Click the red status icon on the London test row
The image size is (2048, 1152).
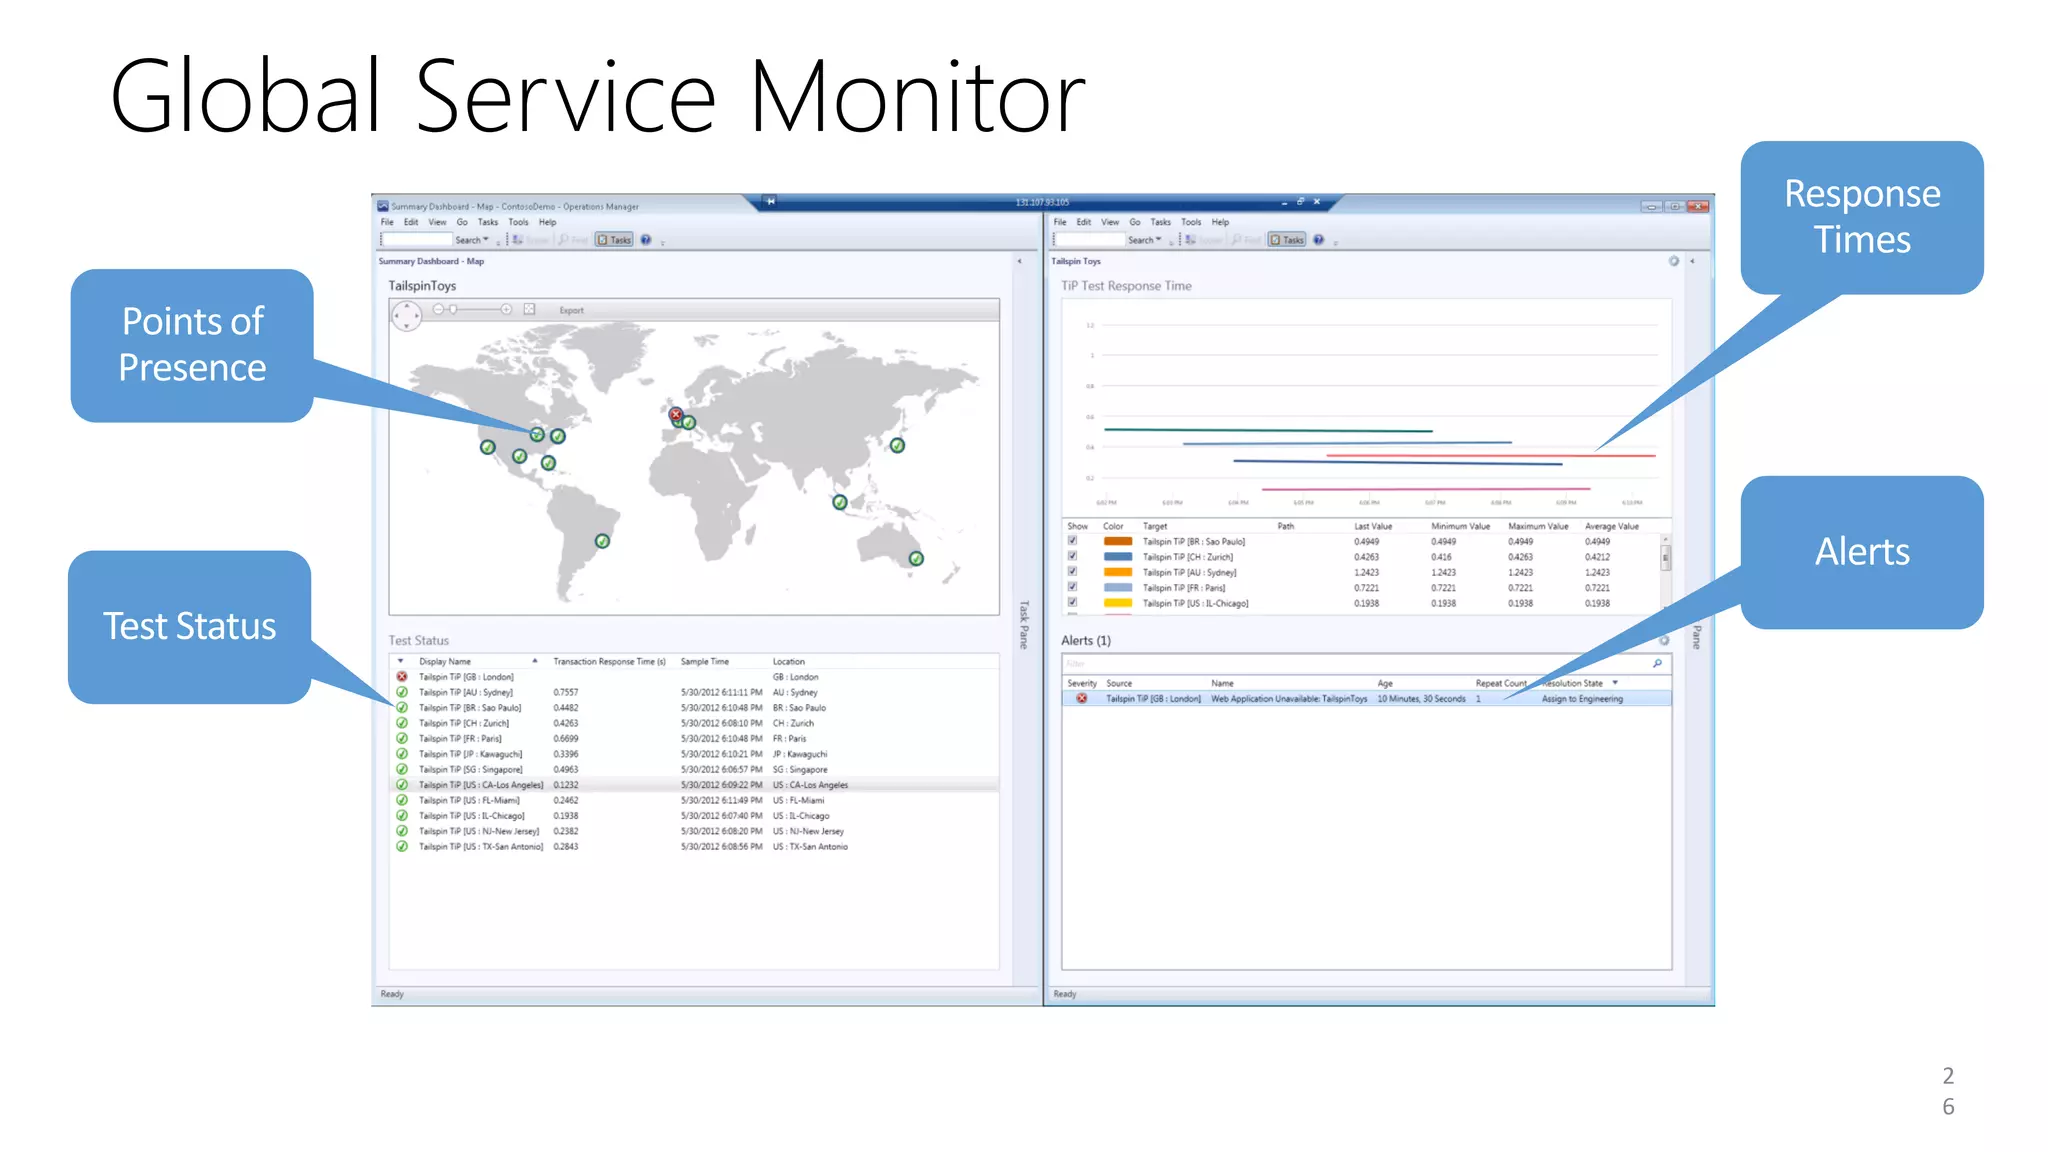tap(402, 677)
